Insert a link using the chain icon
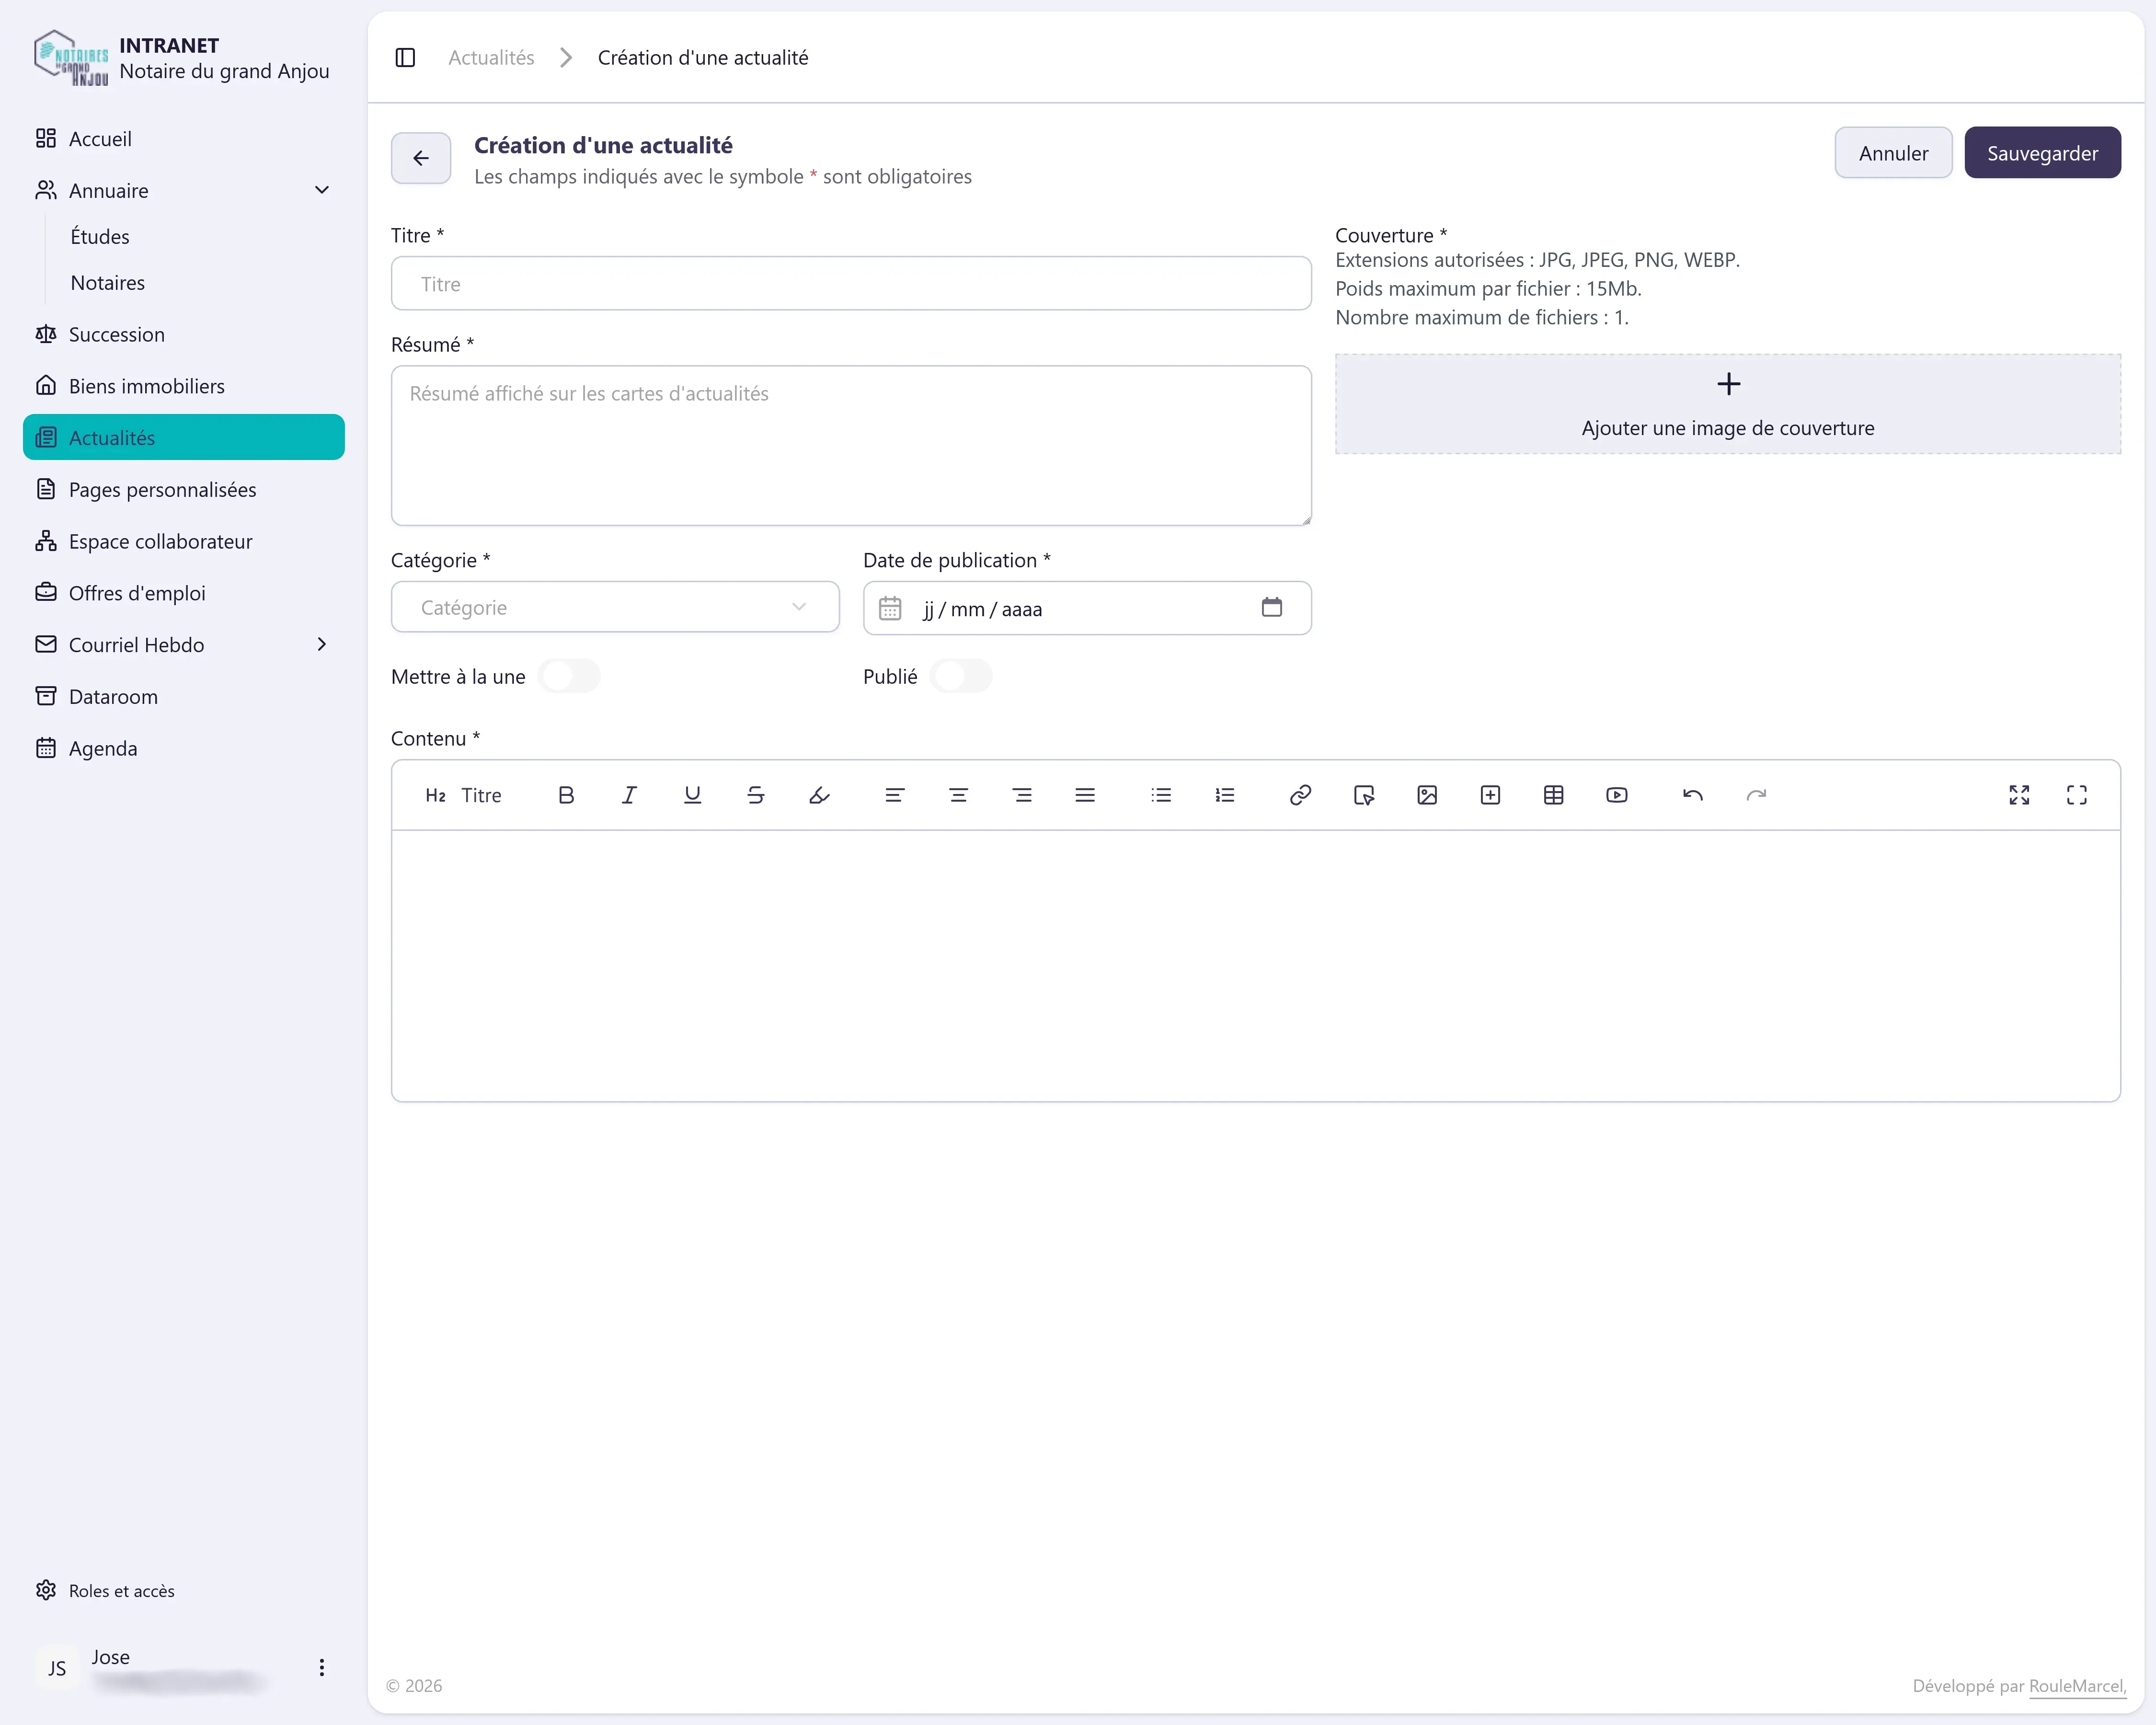The width and height of the screenshot is (2156, 1725). [1300, 795]
